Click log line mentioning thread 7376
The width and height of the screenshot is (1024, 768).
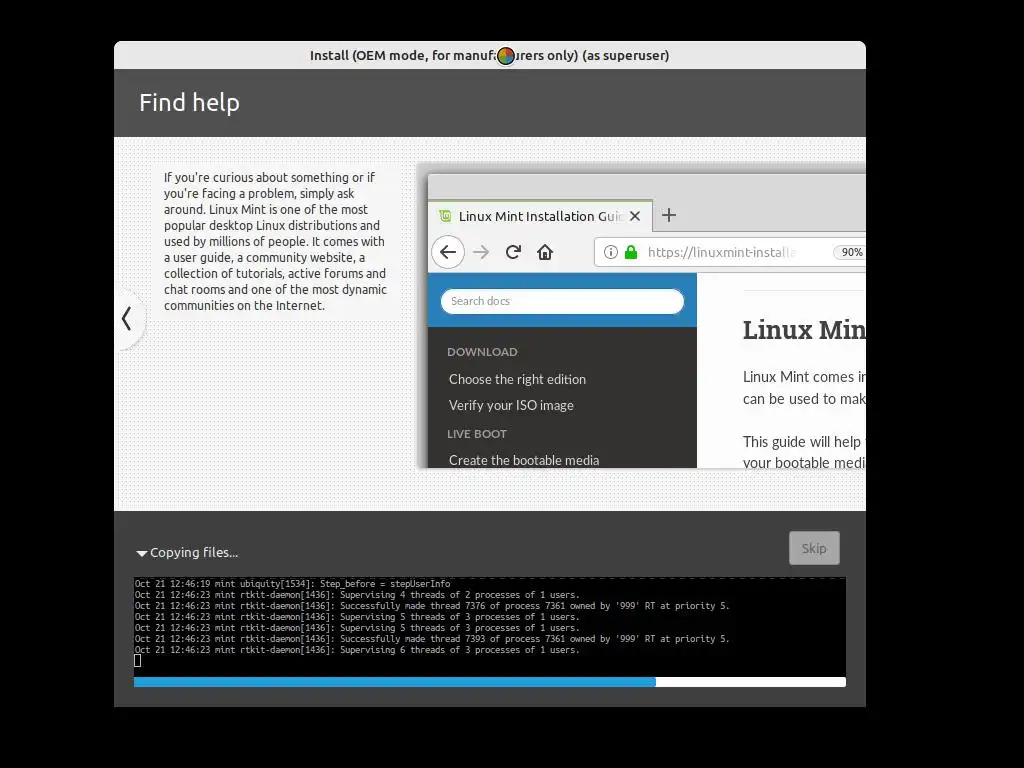coord(432,606)
